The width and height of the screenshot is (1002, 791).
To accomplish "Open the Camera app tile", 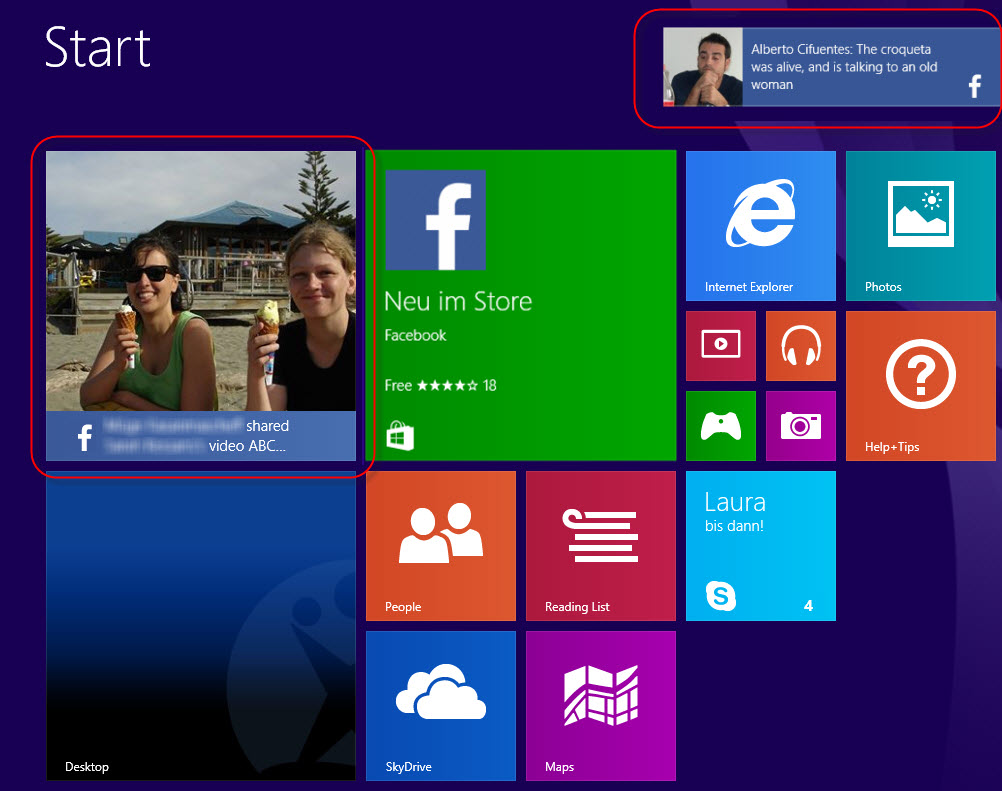I will (x=800, y=426).
